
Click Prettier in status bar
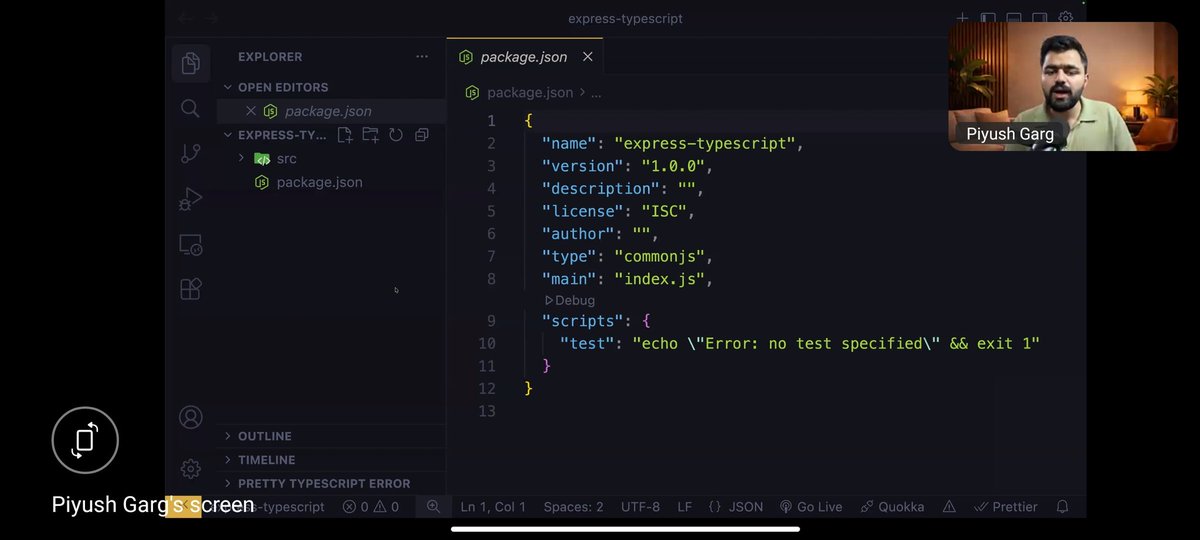[1006, 507]
